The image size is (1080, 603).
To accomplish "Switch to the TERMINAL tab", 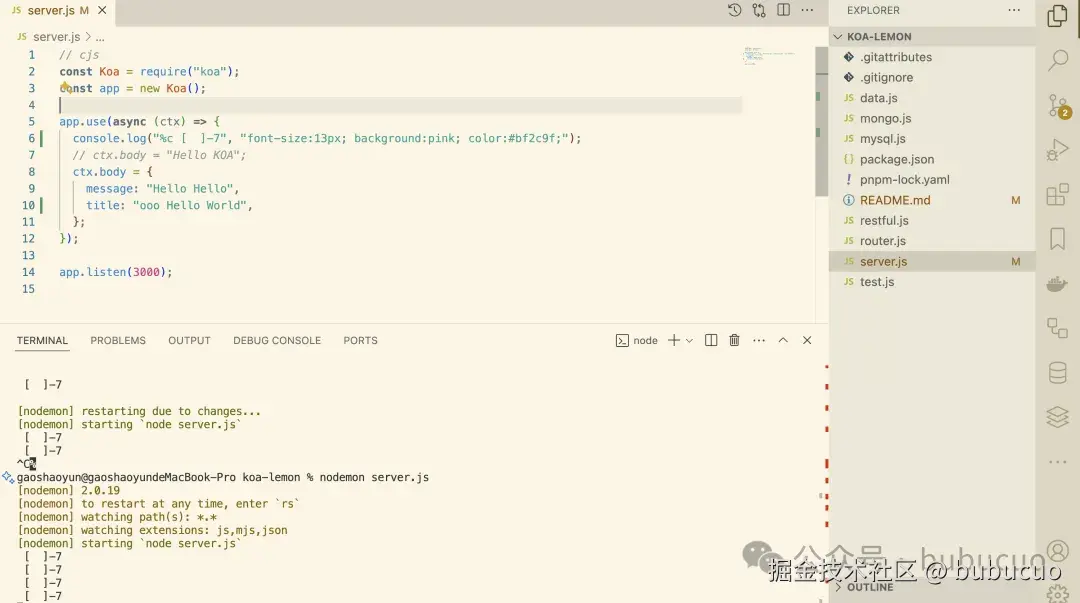I will (x=42, y=340).
